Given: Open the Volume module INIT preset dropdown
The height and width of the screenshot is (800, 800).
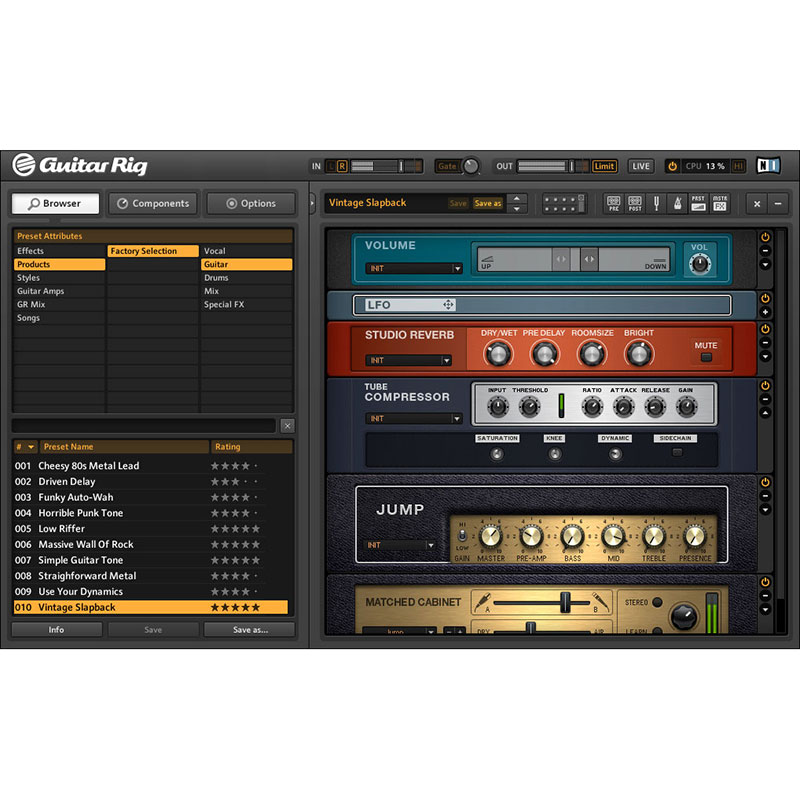Looking at the screenshot, I should [413, 268].
